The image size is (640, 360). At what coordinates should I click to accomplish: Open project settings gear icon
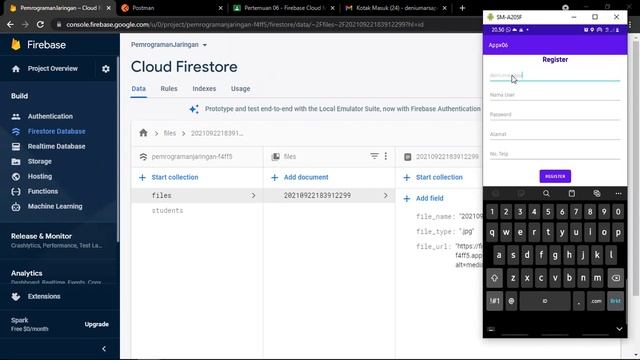pos(106,69)
